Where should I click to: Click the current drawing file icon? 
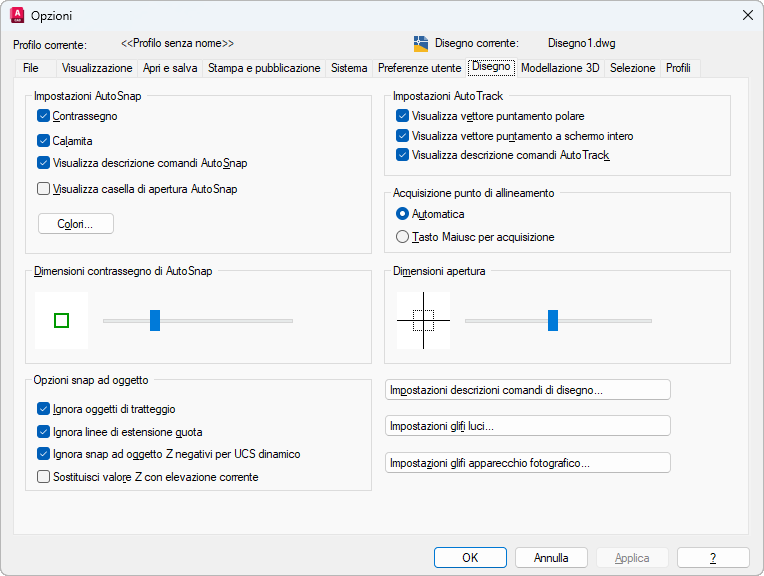[421, 44]
